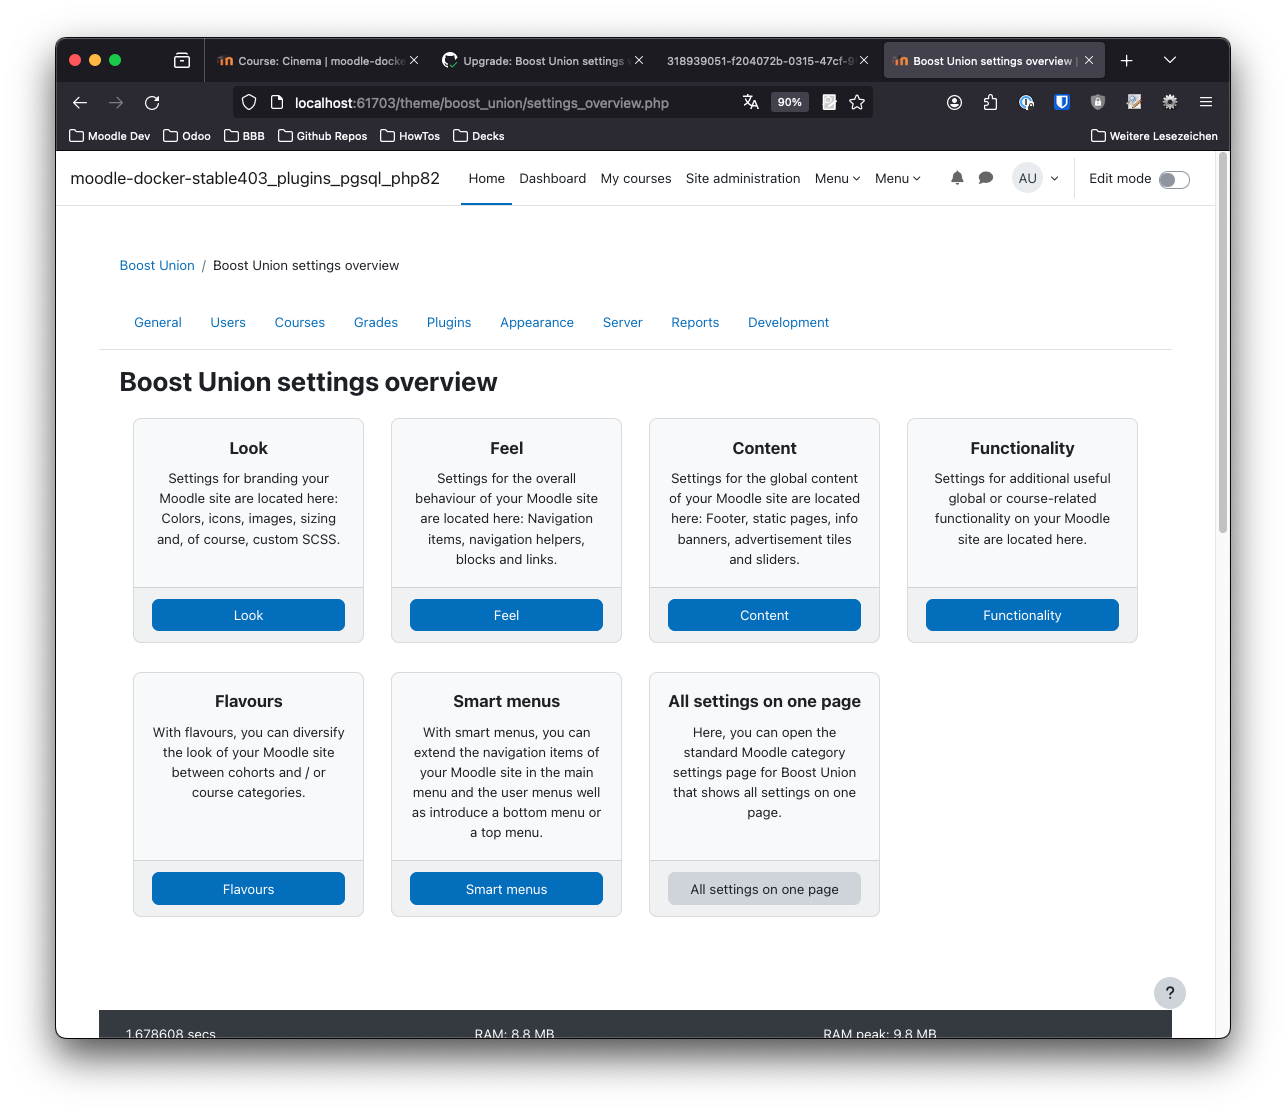
Task: Open the Feel settings button
Action: pos(506,615)
